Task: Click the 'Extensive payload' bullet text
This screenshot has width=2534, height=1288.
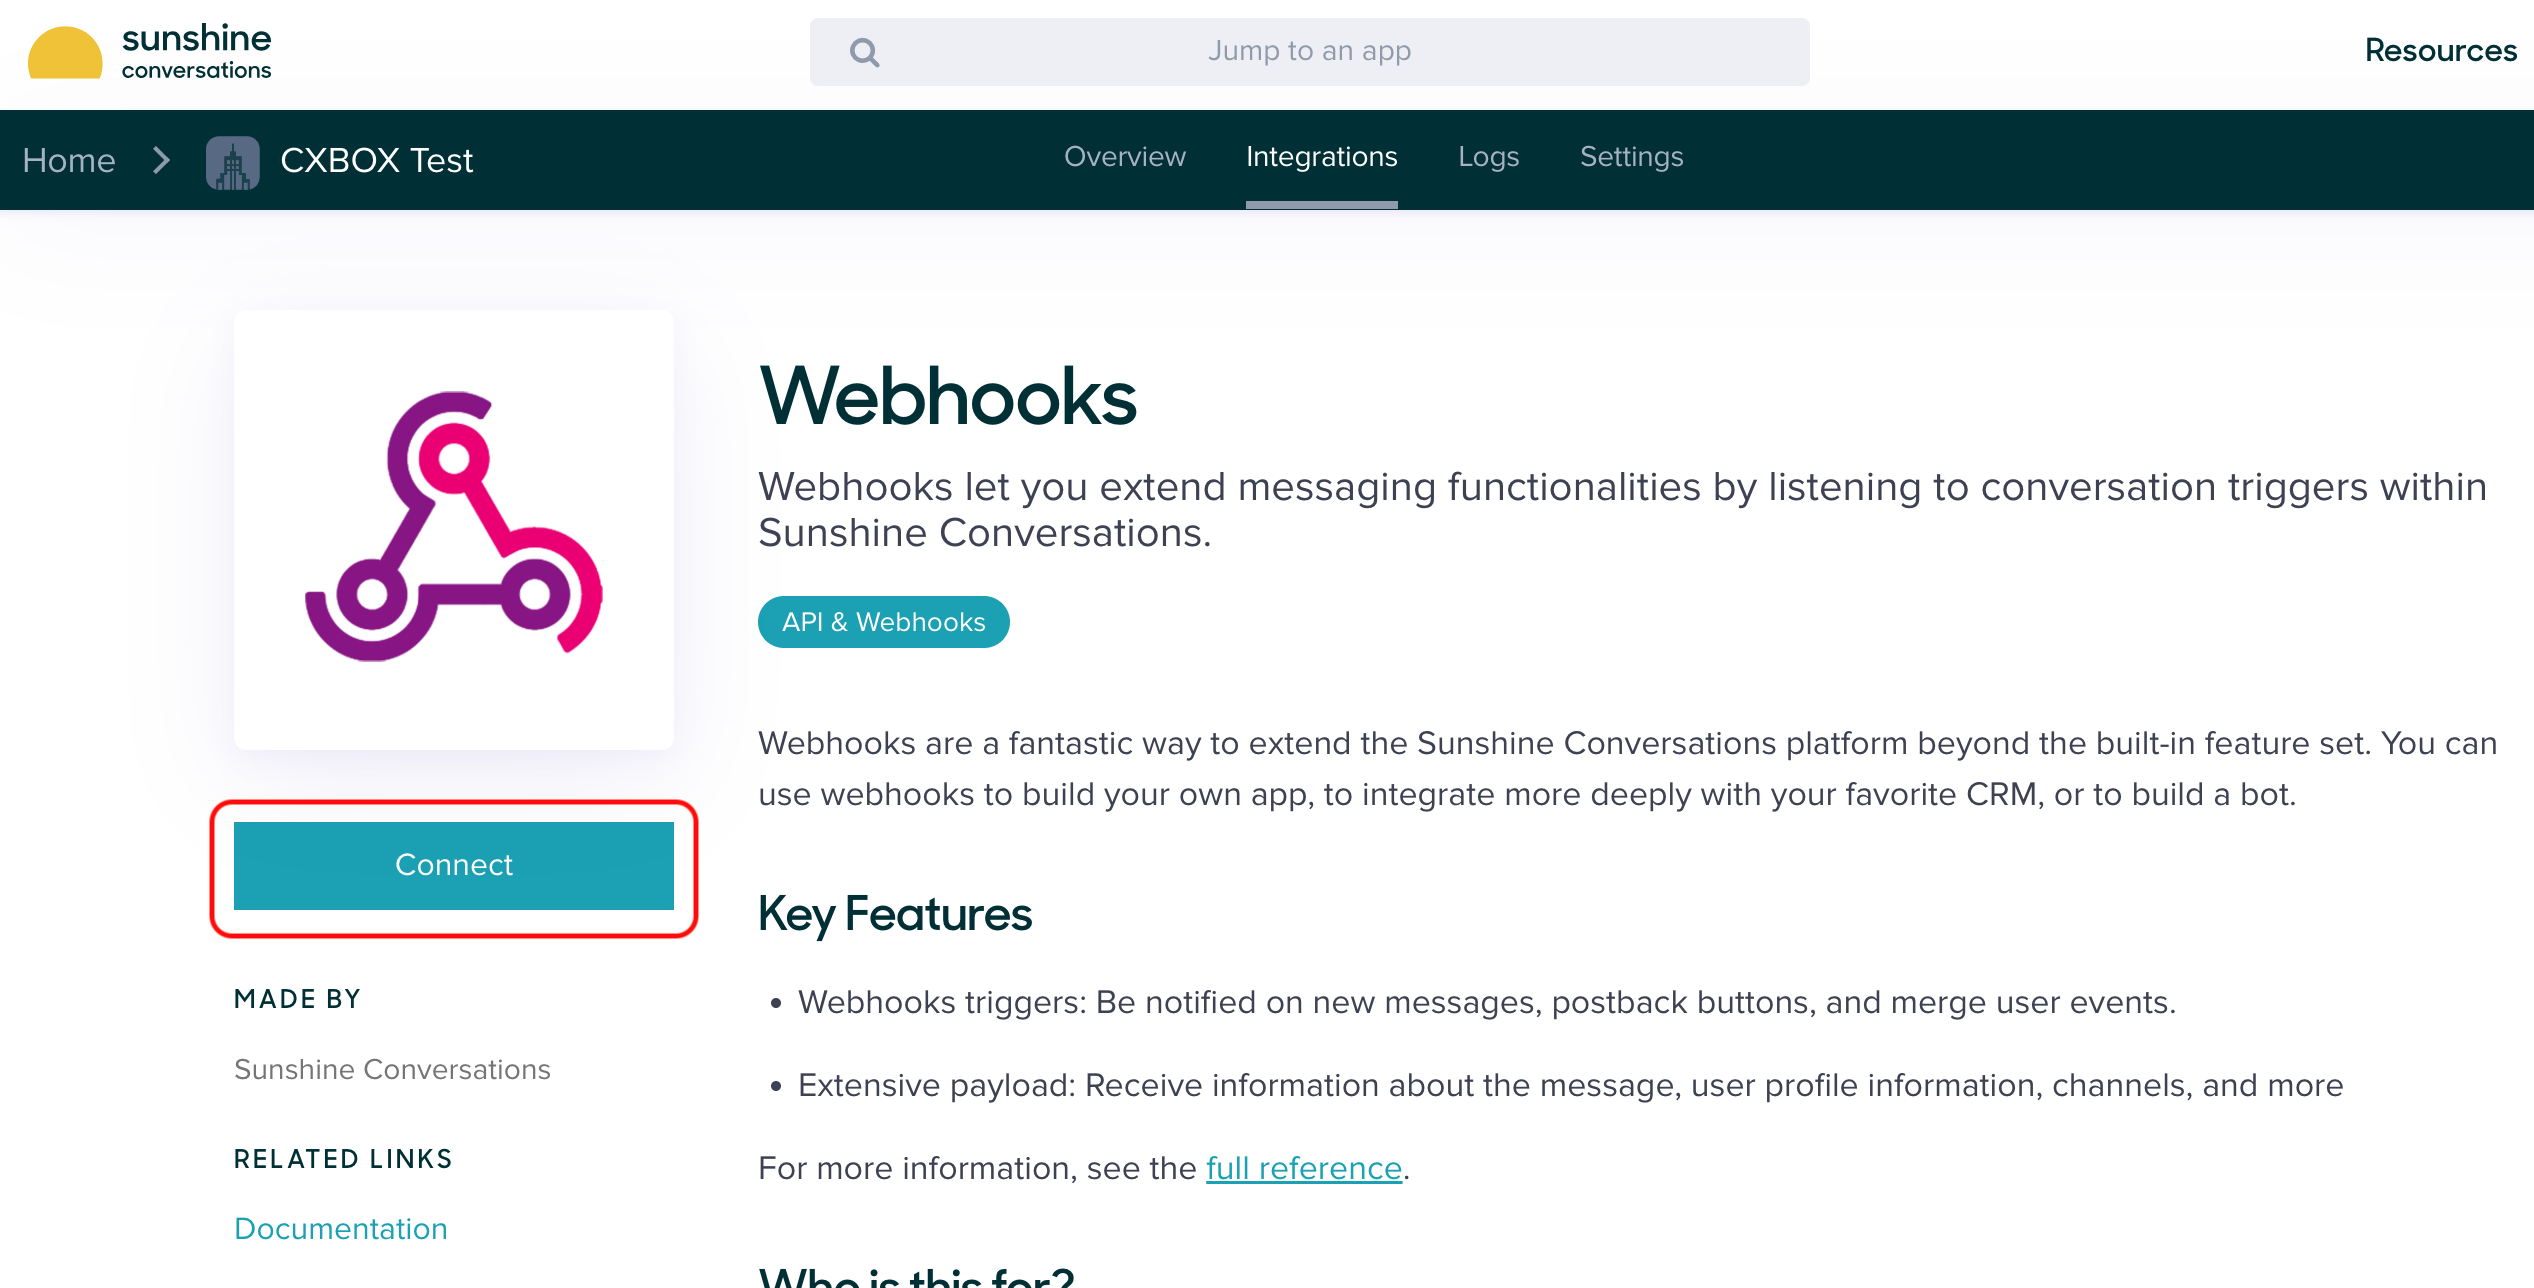Action: pos(1570,1085)
